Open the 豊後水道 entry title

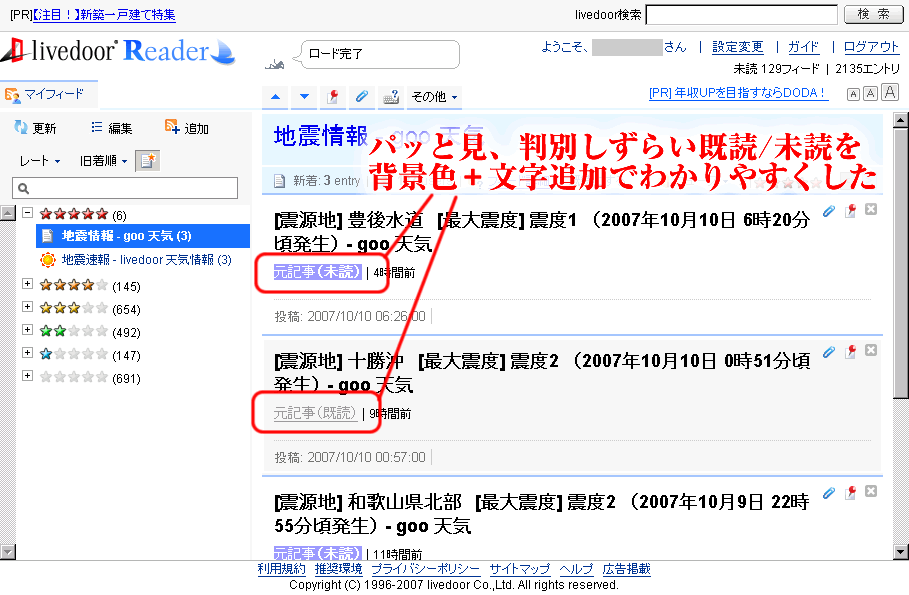tap(541, 232)
